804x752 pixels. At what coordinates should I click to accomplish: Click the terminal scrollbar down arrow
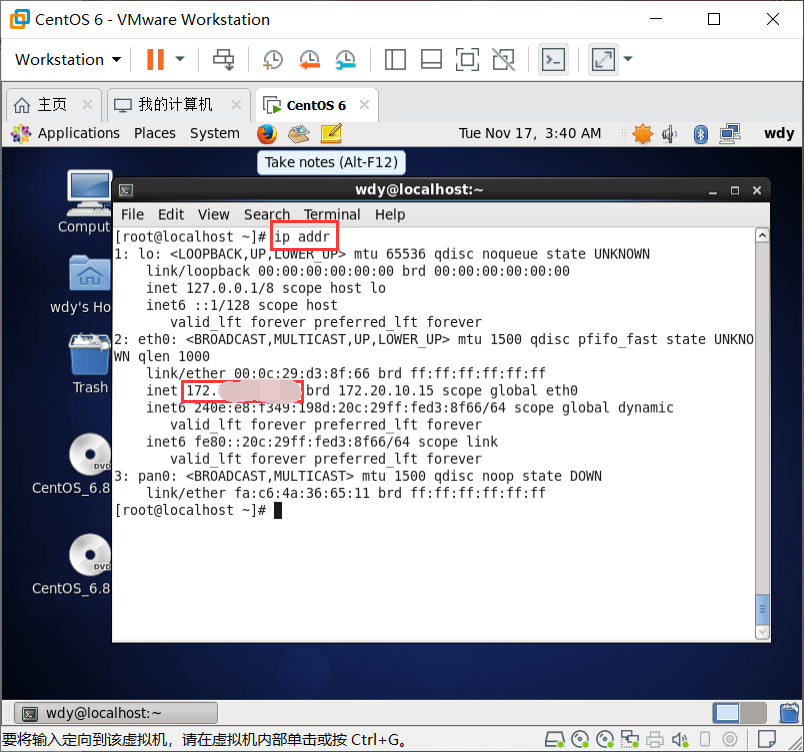point(762,632)
